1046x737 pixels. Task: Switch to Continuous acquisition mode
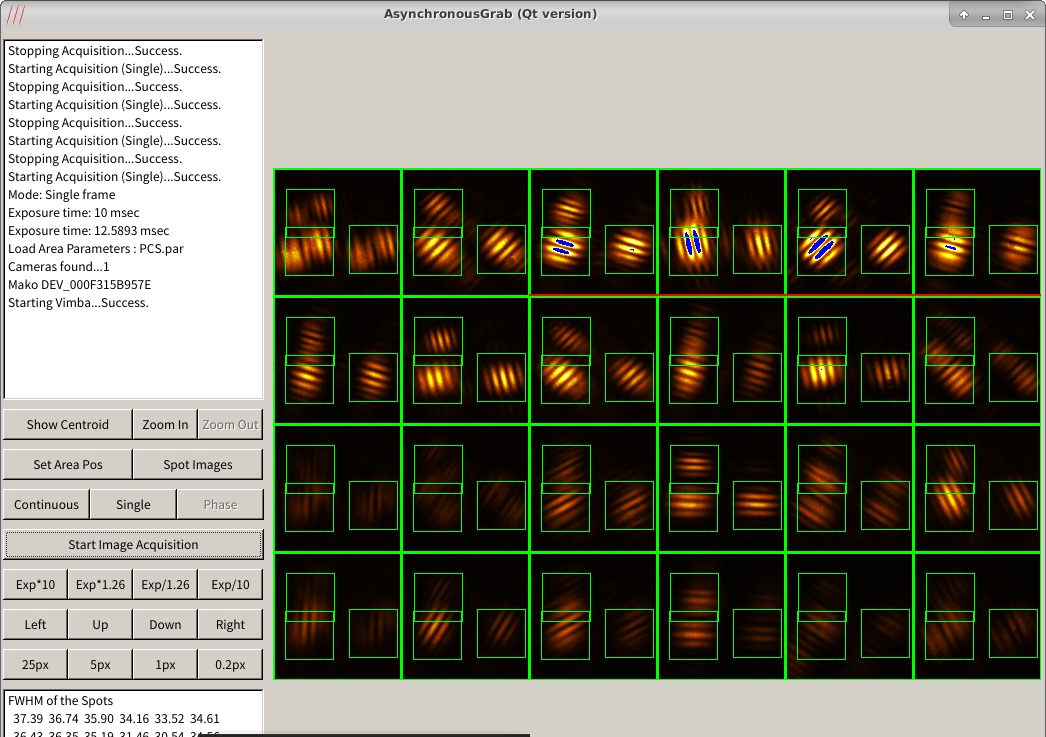tap(46, 505)
